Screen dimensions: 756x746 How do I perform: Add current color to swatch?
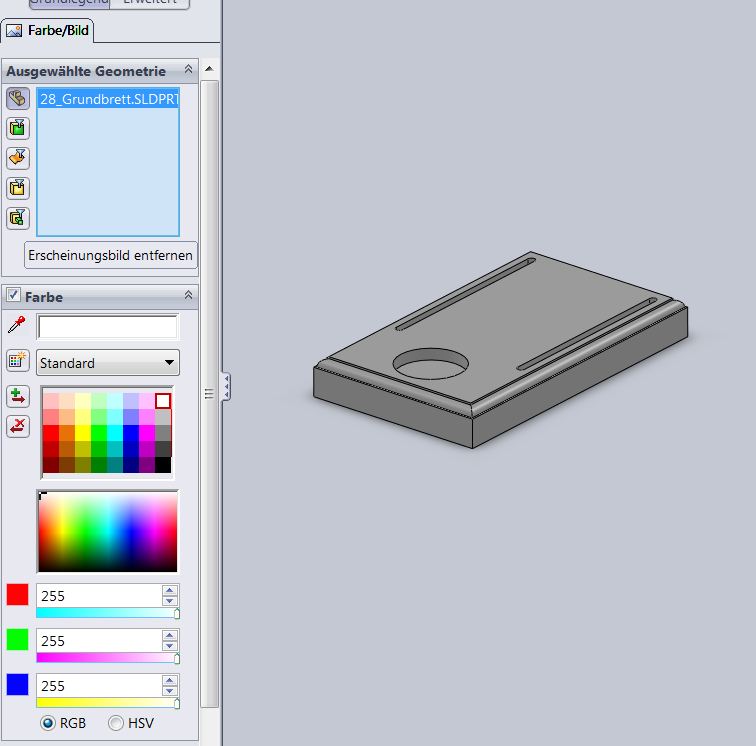18,396
